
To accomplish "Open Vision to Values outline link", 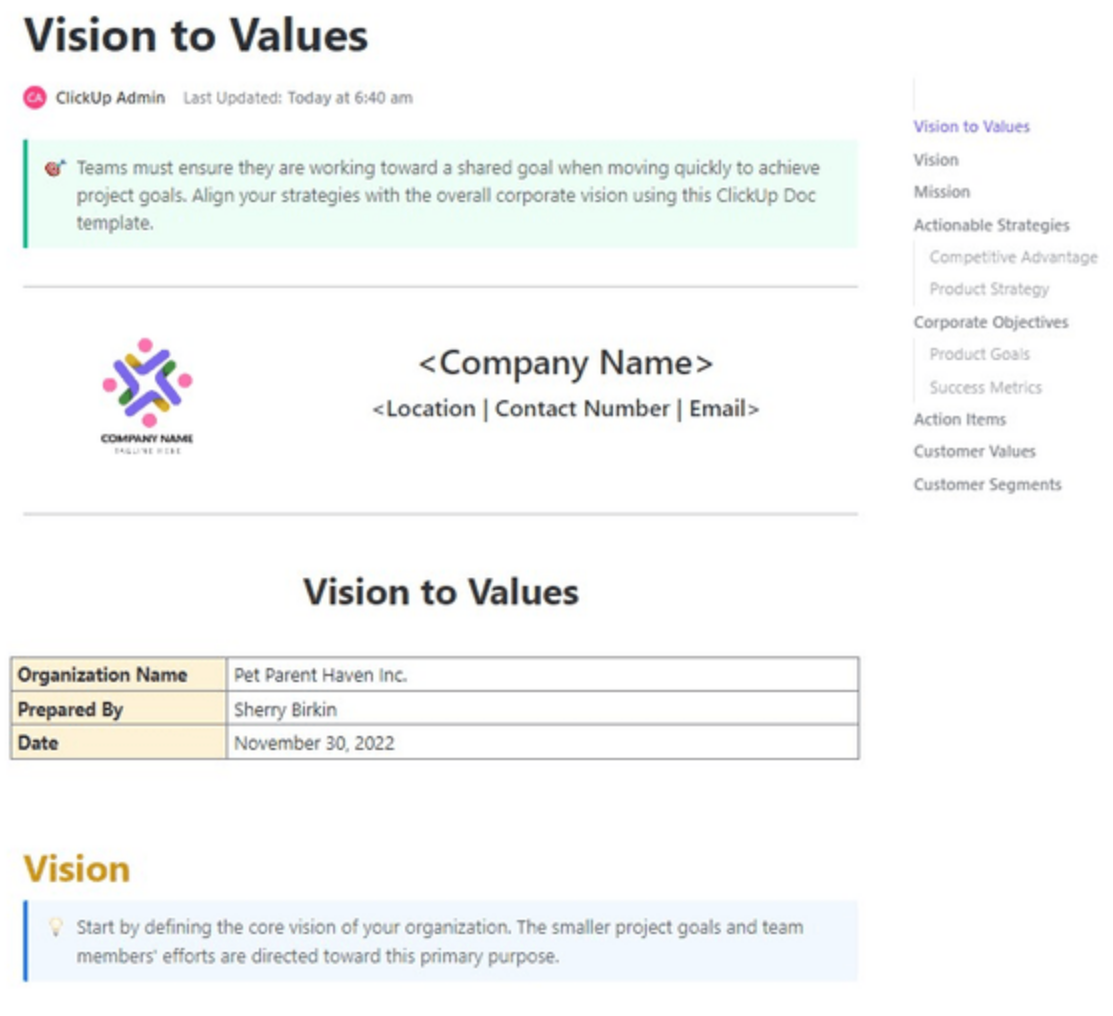I will tap(971, 126).
